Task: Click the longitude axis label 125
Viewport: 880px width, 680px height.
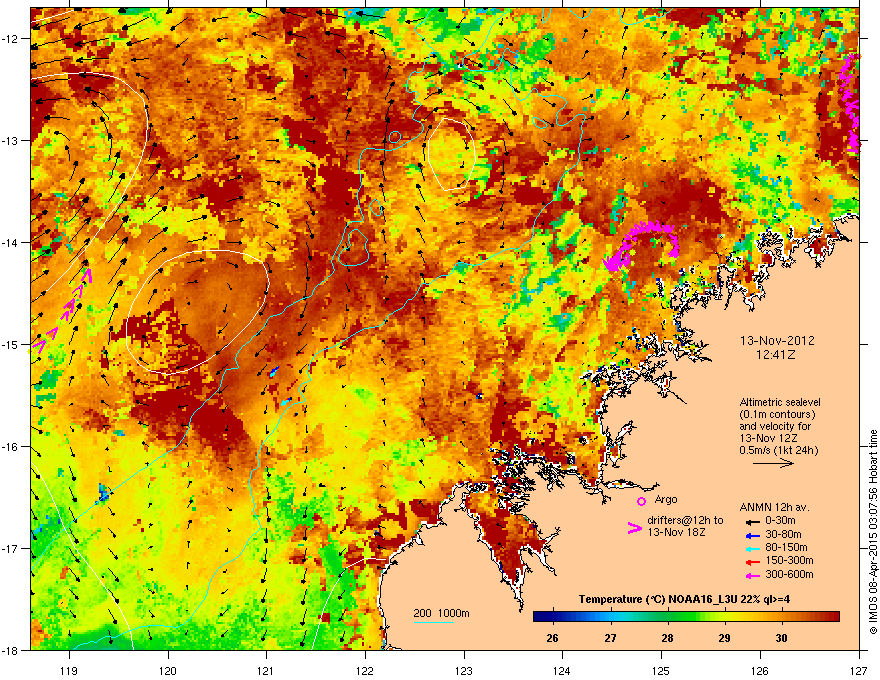Action: [661, 670]
